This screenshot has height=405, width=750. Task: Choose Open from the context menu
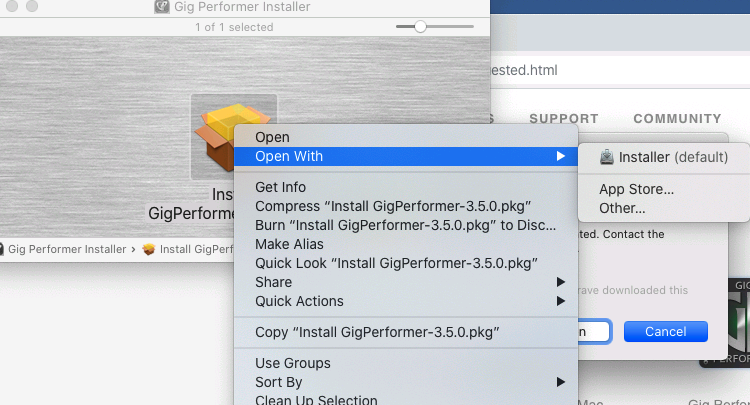tap(406, 137)
